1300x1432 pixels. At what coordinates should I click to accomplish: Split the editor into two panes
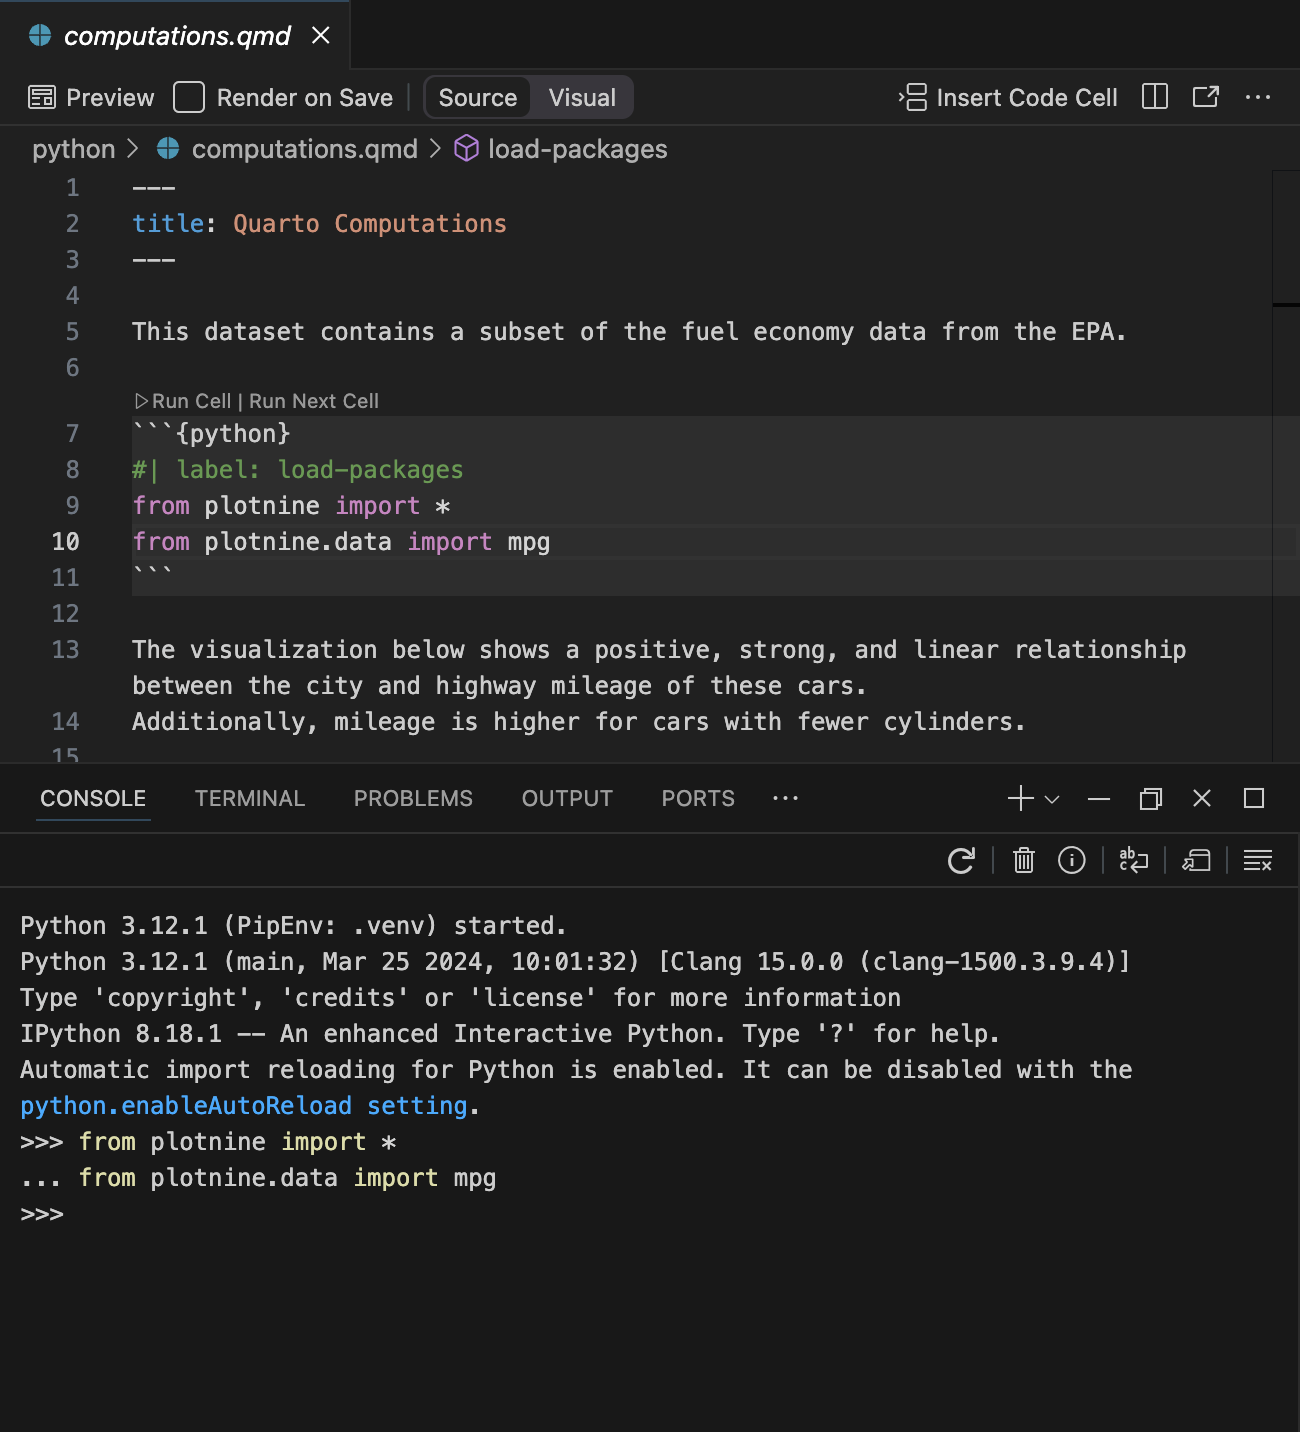point(1154,97)
